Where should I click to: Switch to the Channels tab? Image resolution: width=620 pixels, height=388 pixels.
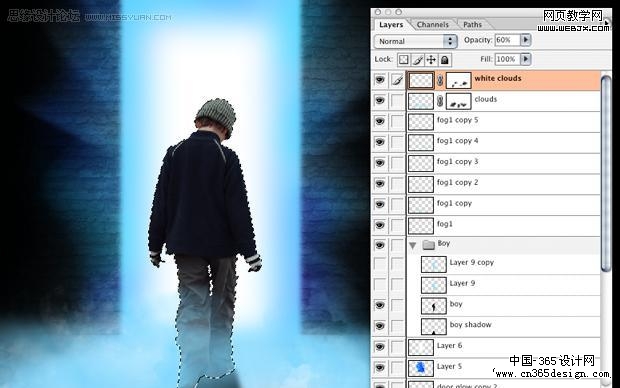433,25
